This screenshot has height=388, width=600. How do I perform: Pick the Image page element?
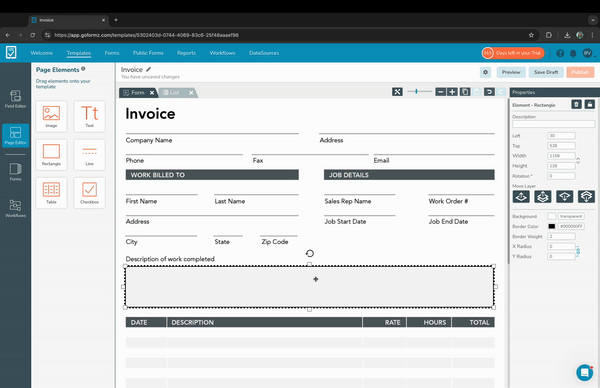tap(51, 116)
